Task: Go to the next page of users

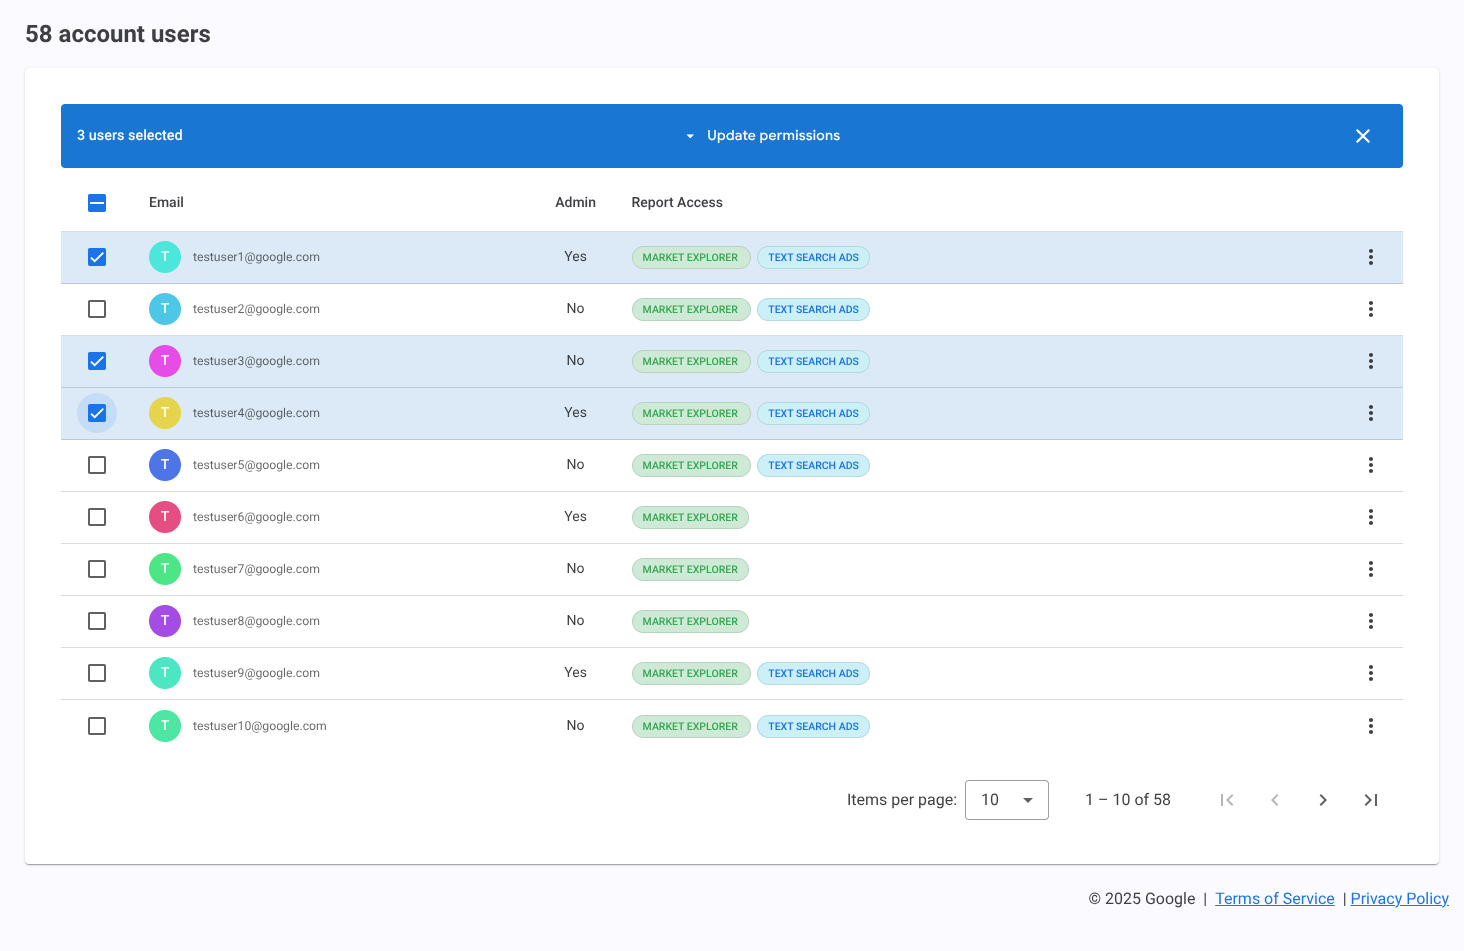Action: point(1323,800)
